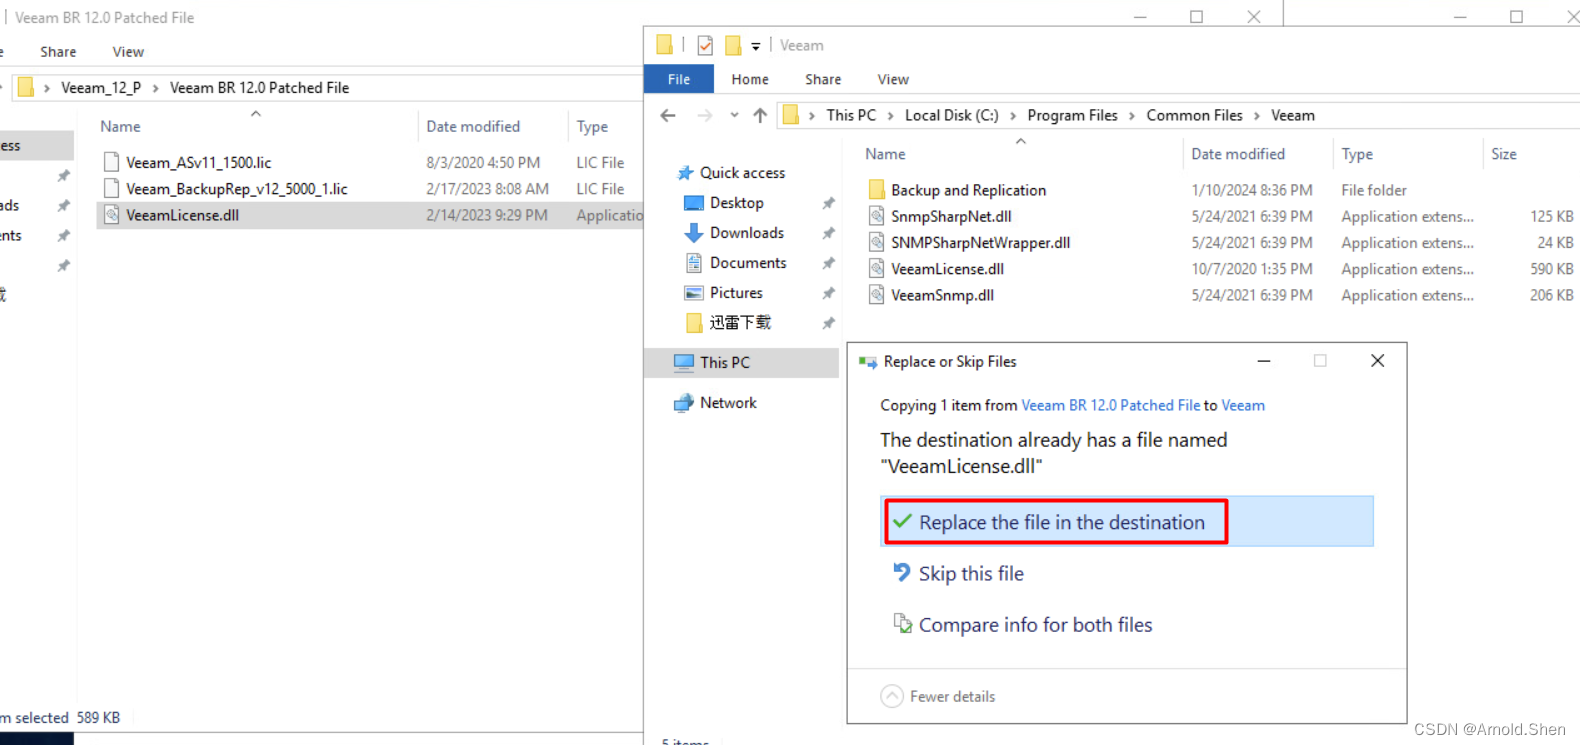Click the Forward arrow in Veeam window
This screenshot has height=745, width=1580.
tap(705, 116)
